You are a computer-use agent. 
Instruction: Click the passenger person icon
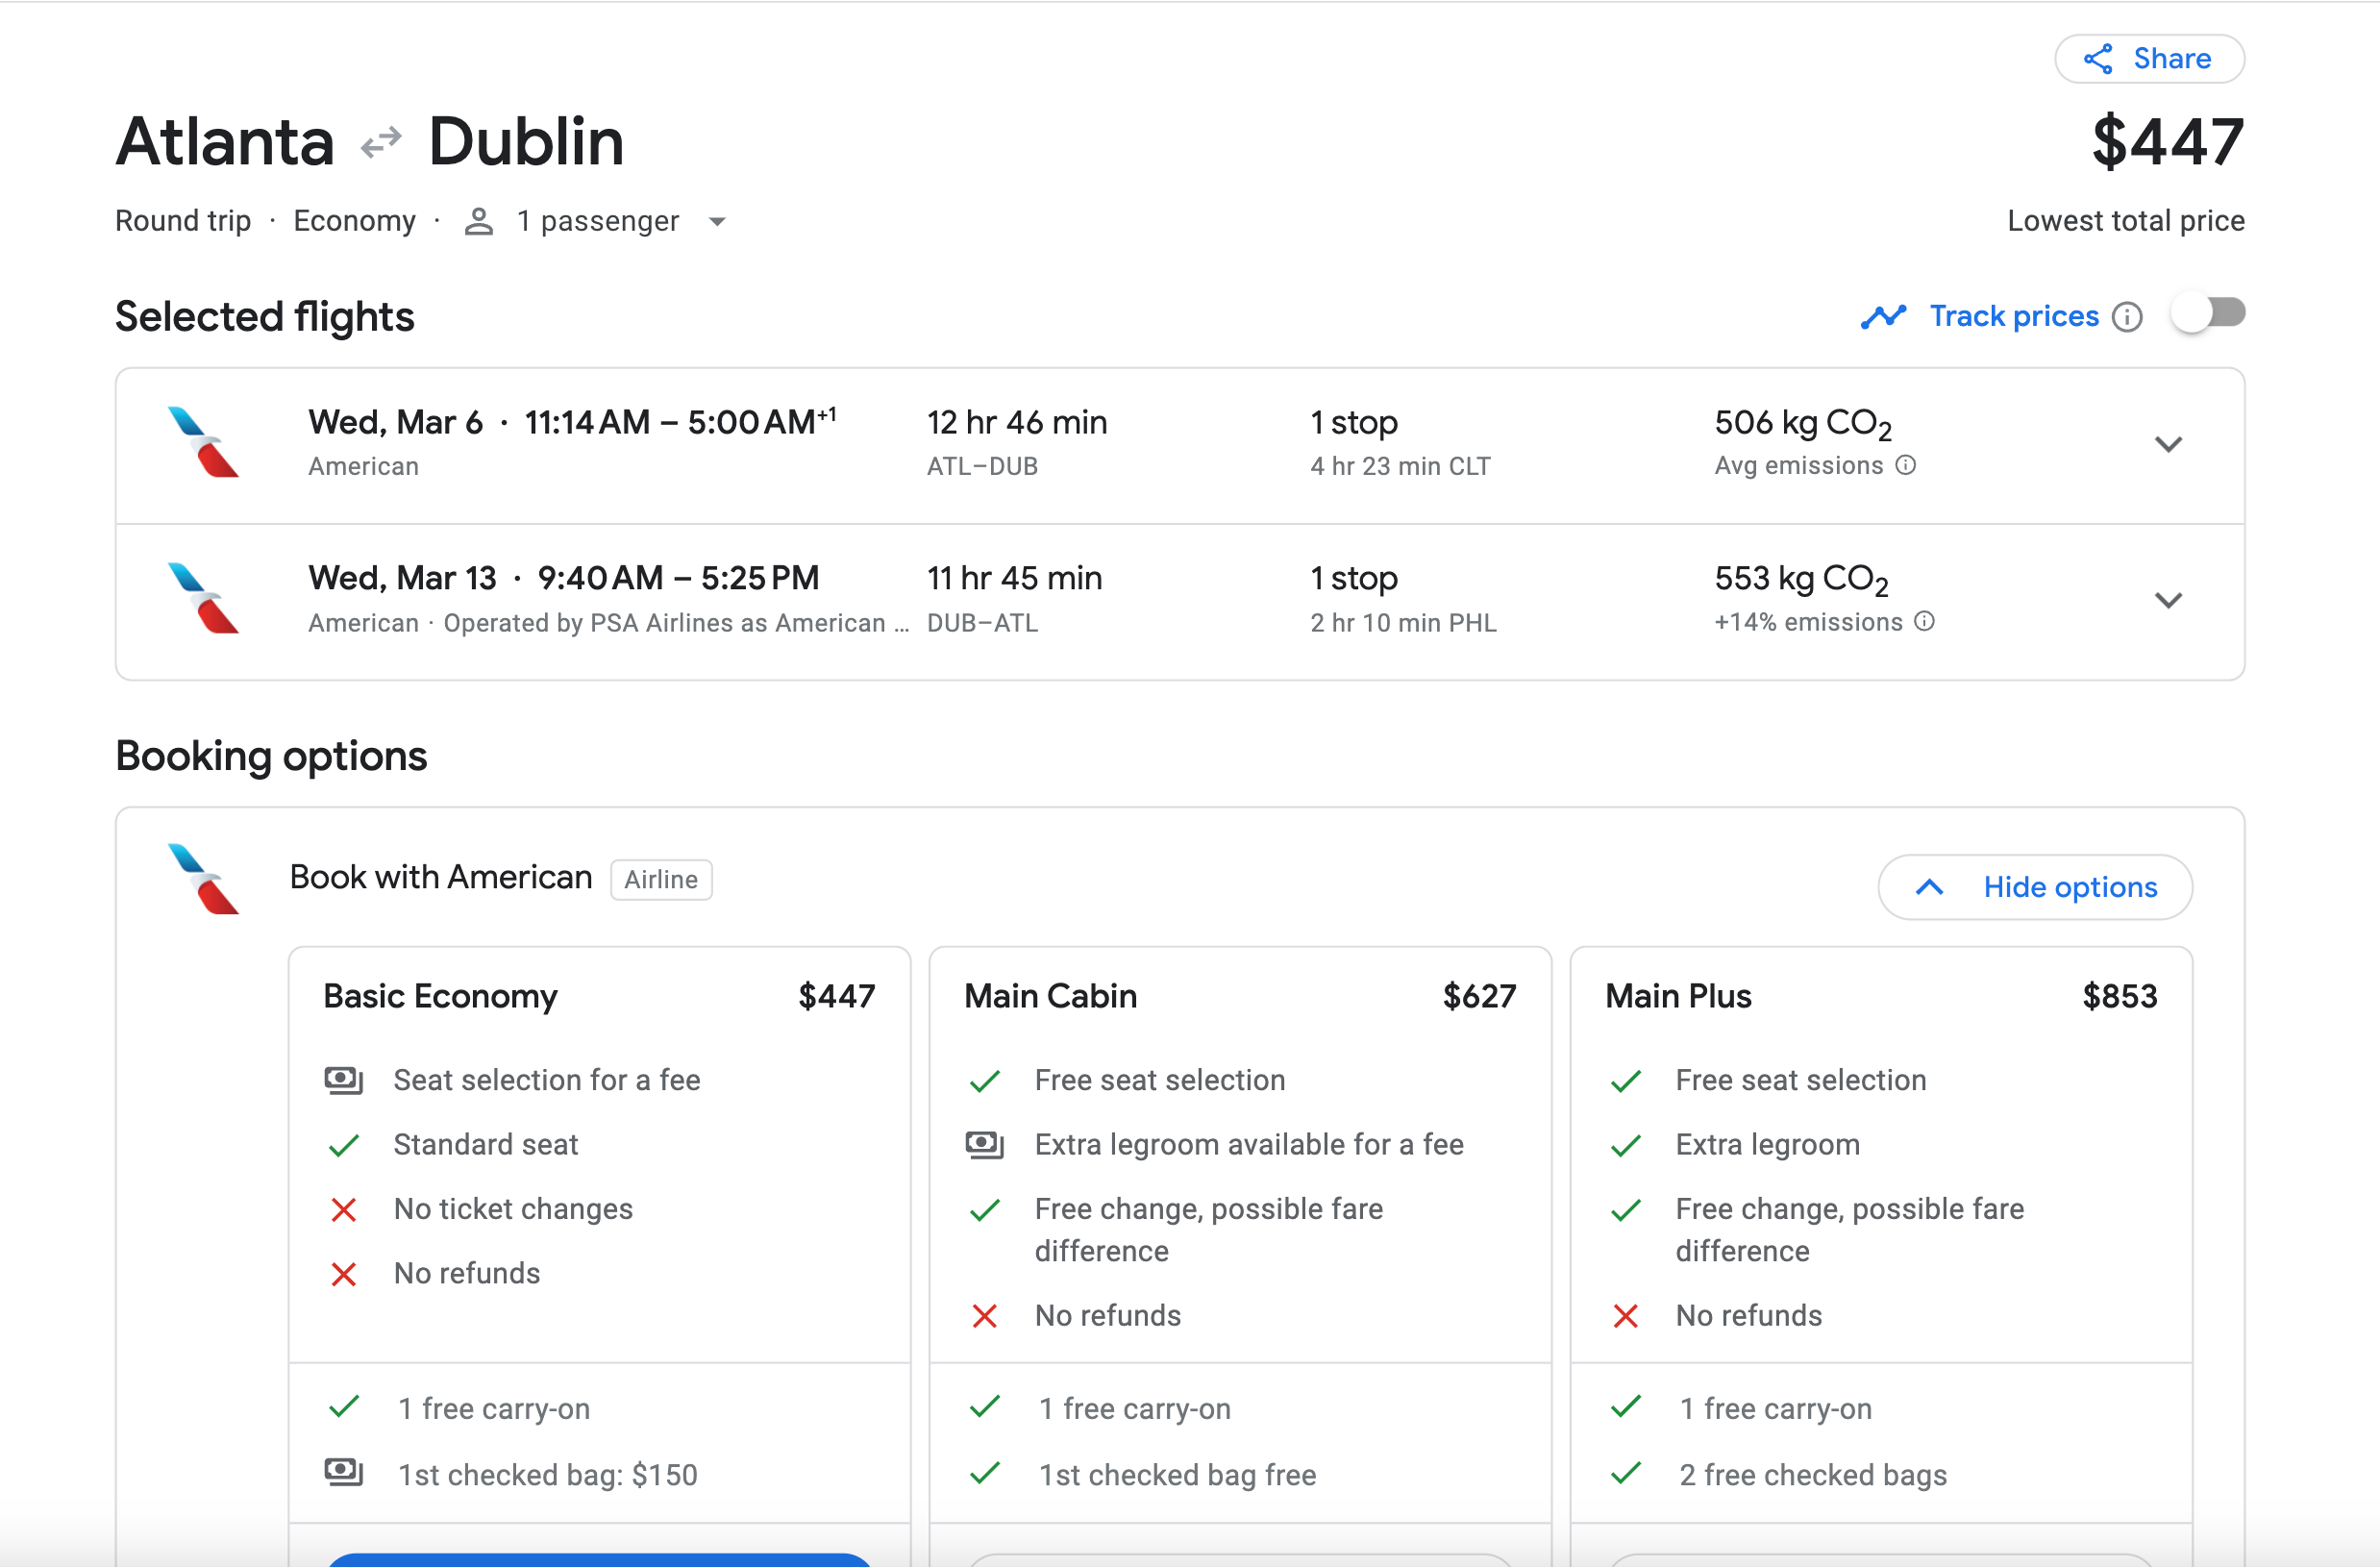click(479, 221)
